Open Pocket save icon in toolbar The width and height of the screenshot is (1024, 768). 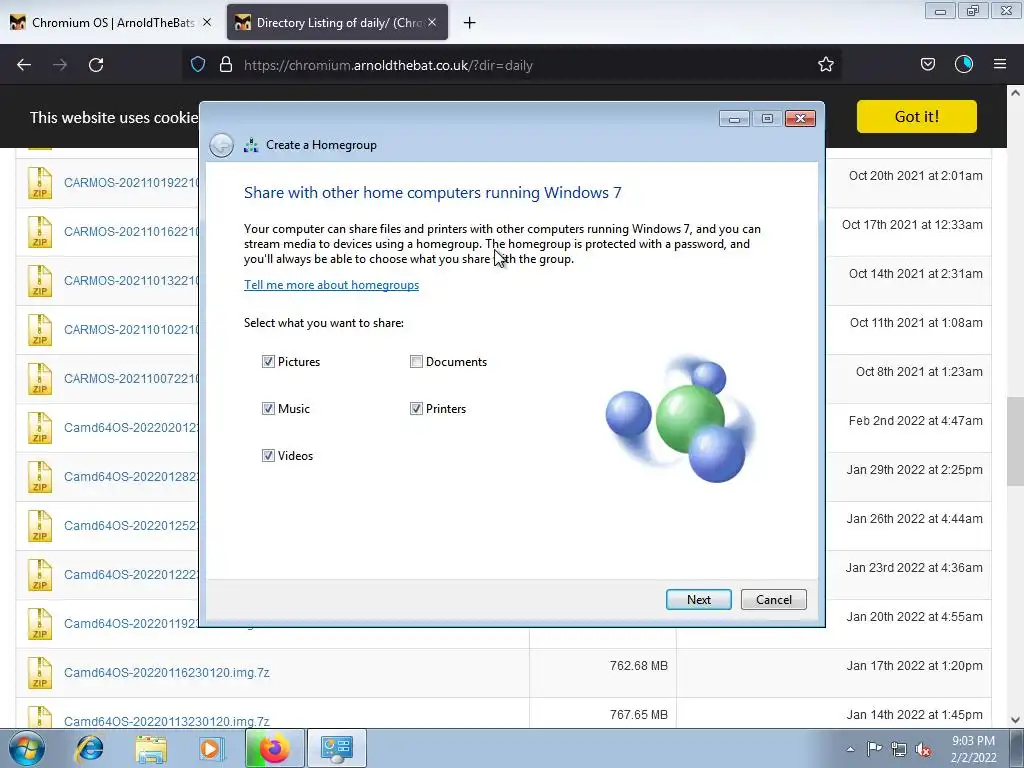[928, 65]
